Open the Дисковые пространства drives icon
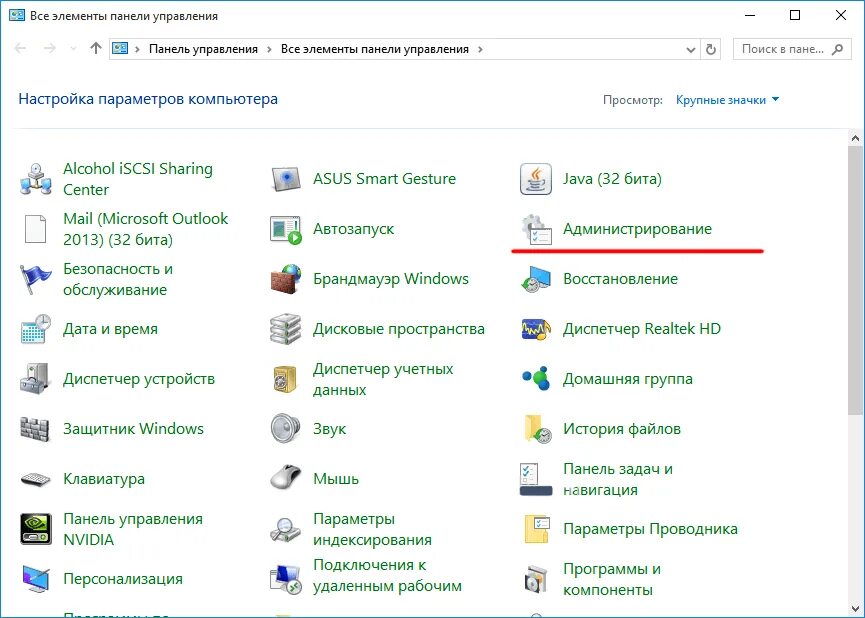Viewport: 865px width, 618px height. click(x=285, y=329)
